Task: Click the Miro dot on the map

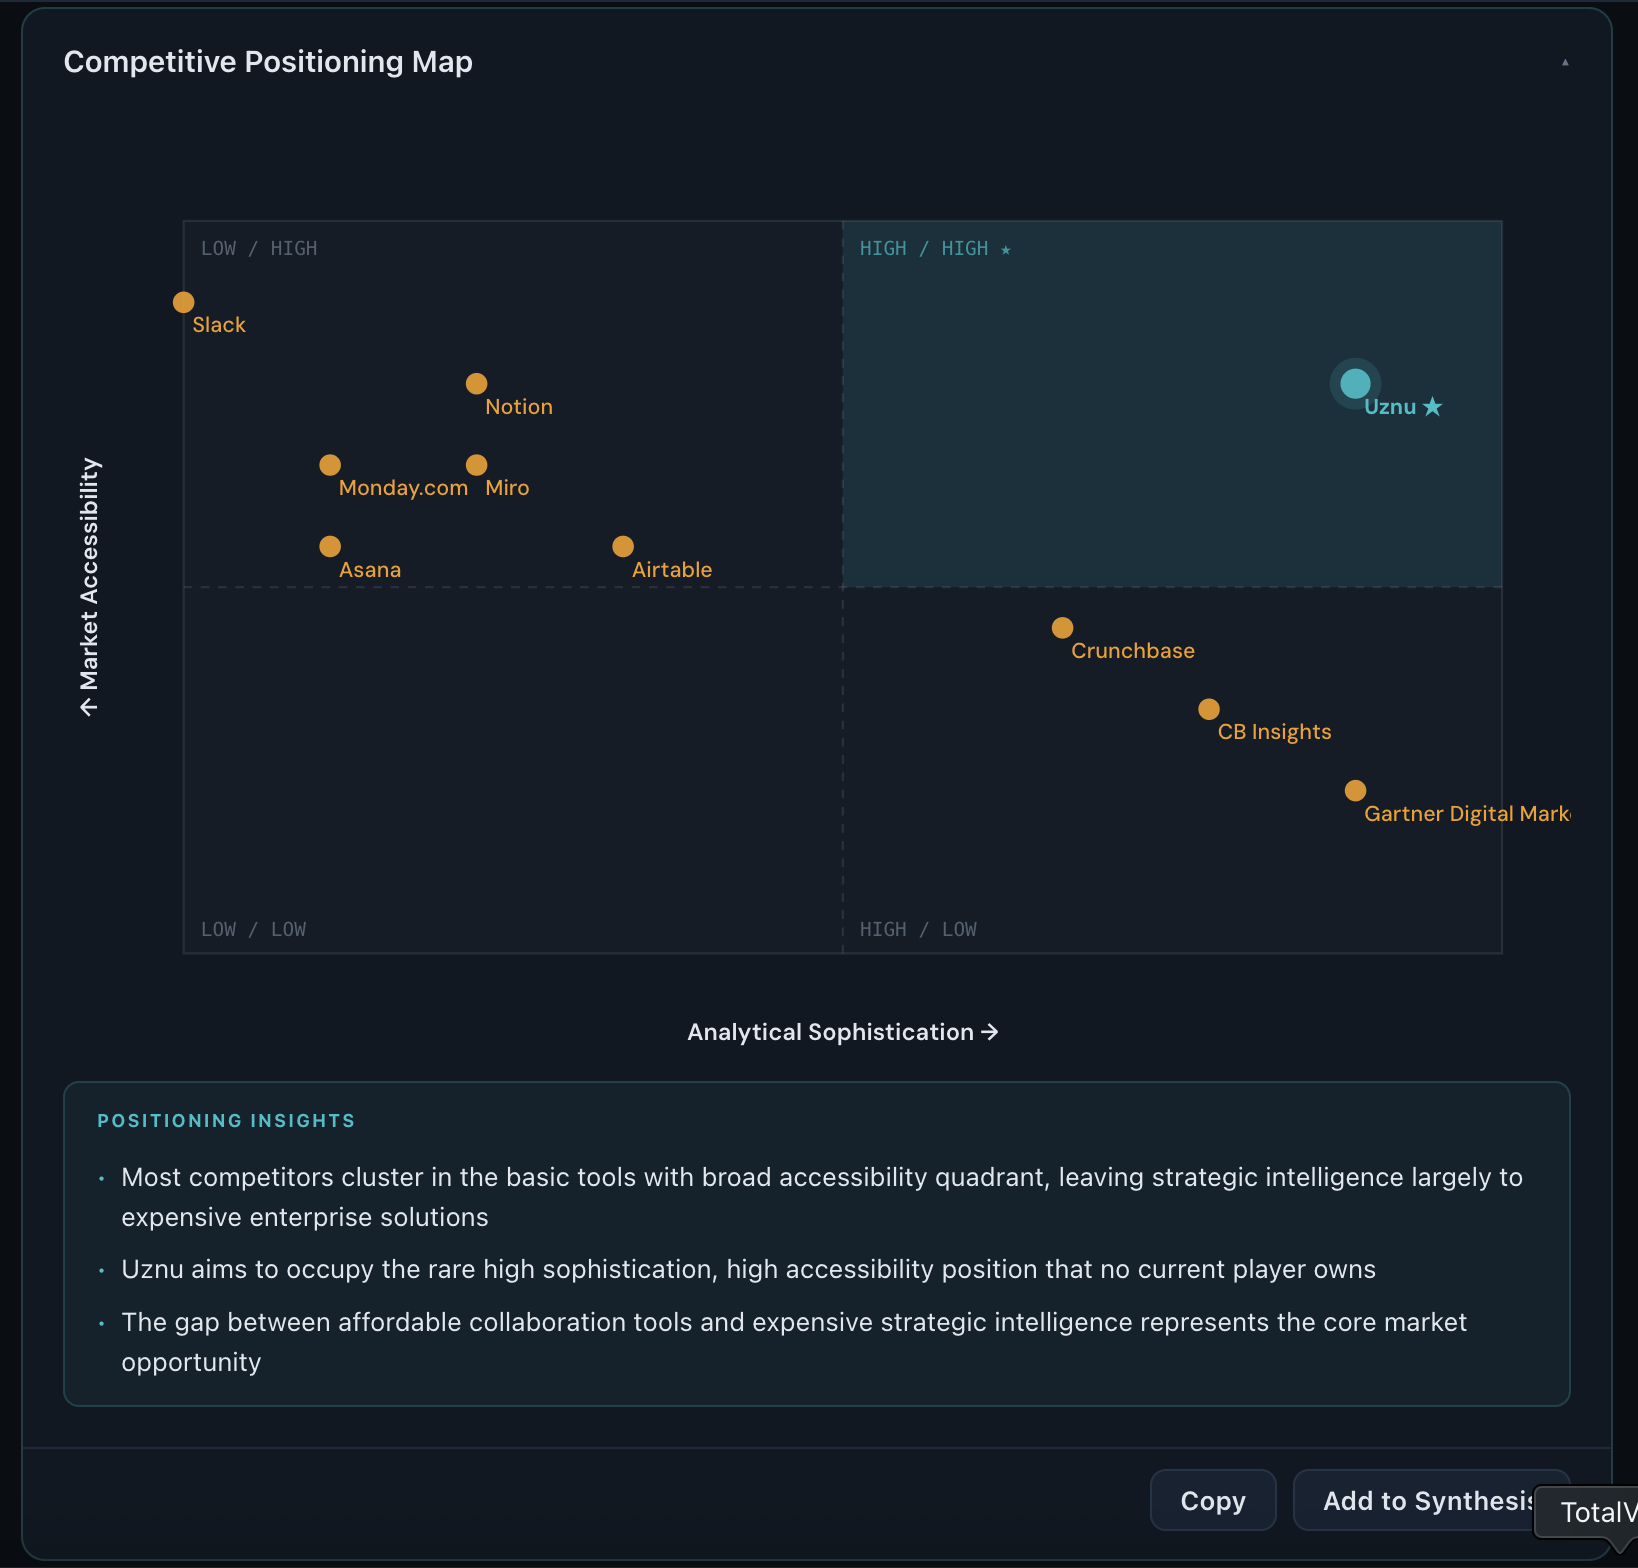Action: pyautogui.click(x=476, y=464)
